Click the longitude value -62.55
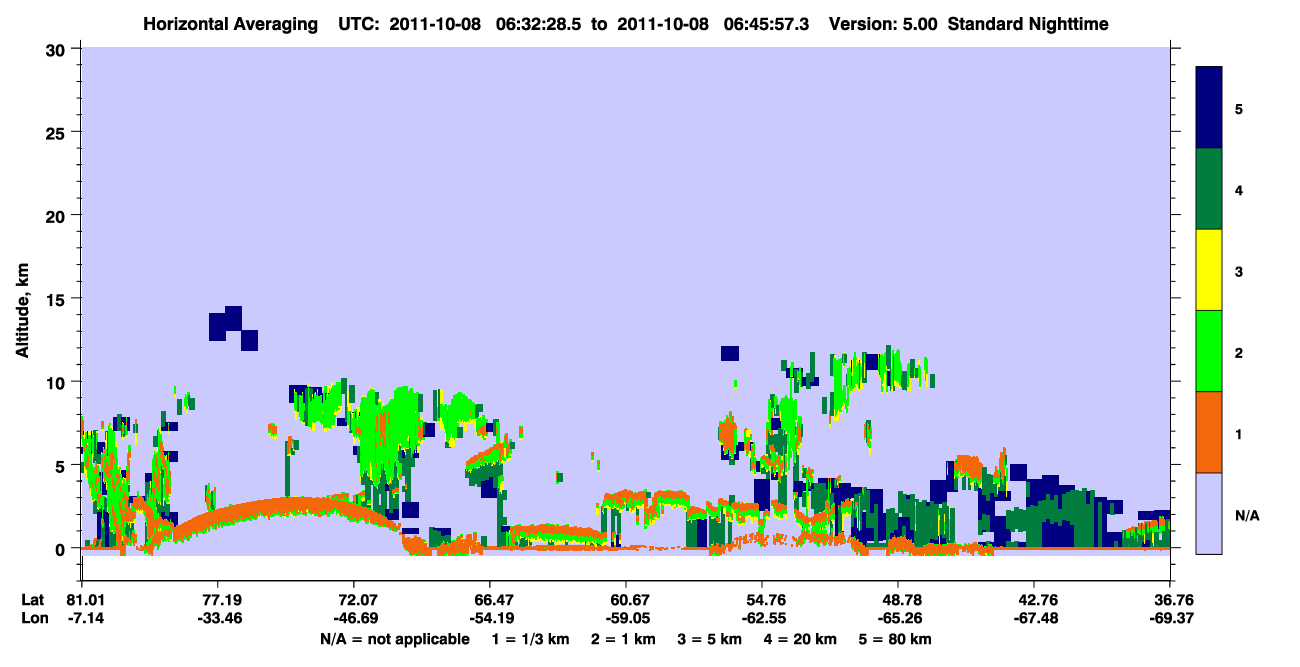The image size is (1300, 667). click(762, 617)
